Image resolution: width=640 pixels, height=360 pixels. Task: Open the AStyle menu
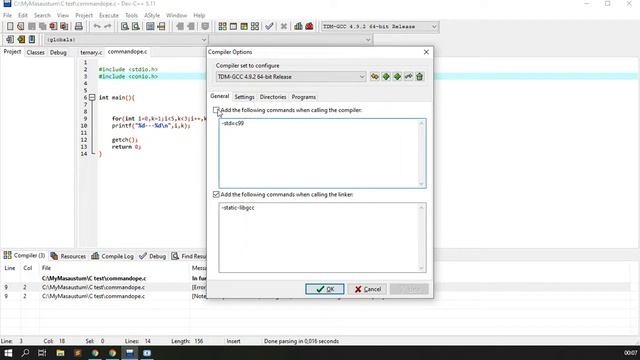[x=152, y=15]
